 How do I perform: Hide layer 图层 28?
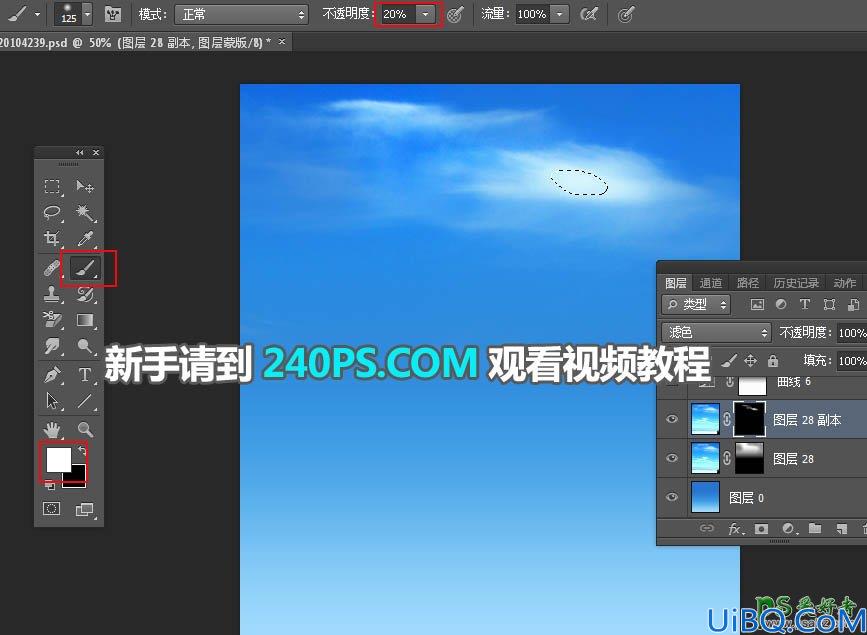672,458
